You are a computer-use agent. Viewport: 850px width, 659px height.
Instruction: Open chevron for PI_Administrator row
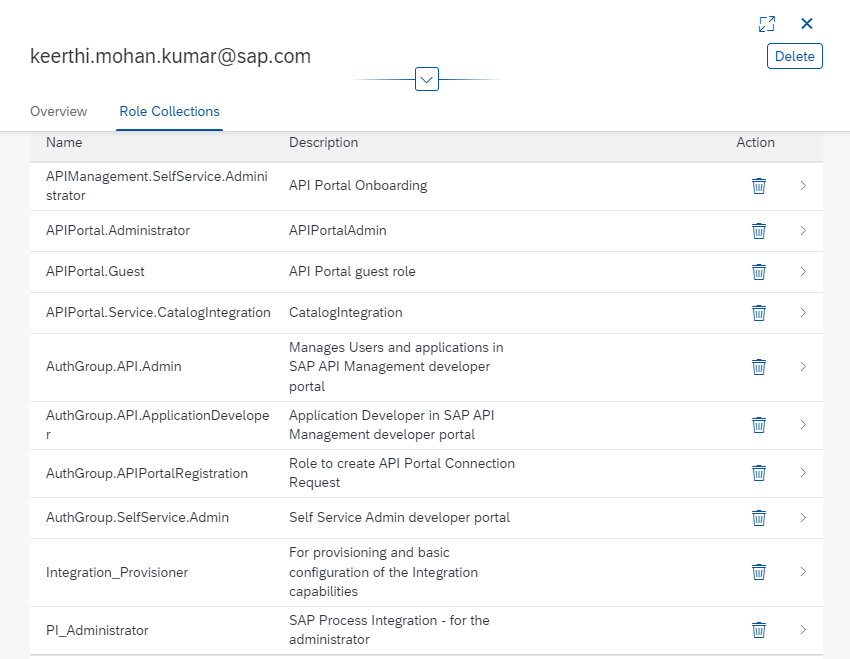(803, 630)
